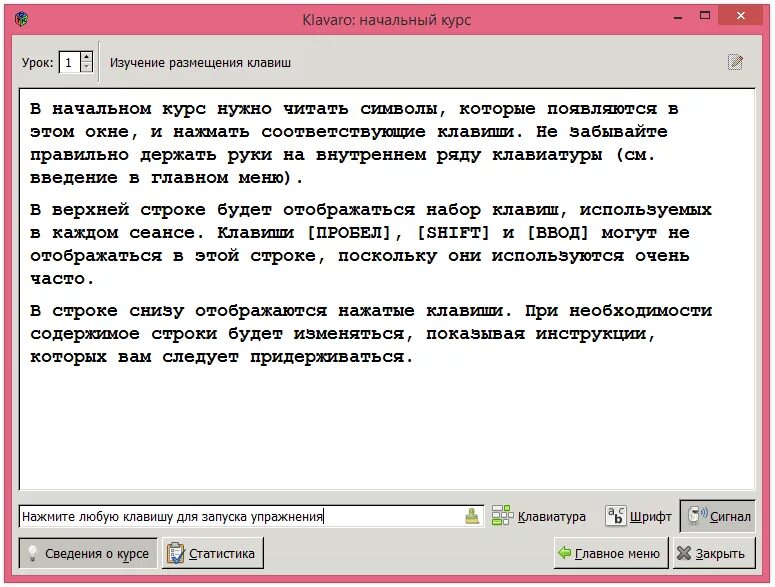
Task: Click the Урок: label
Action: (x=37, y=63)
